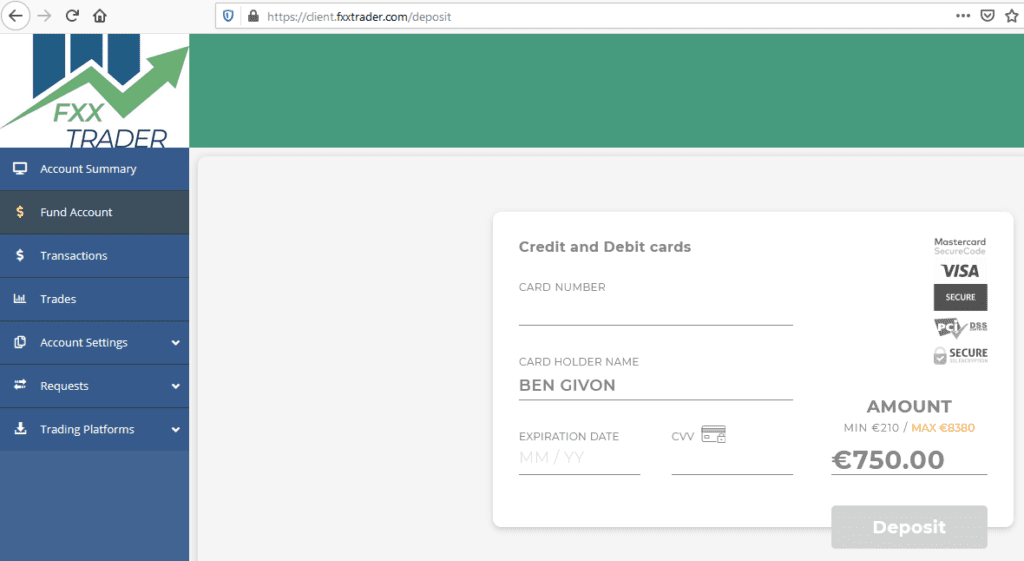This screenshot has height=561, width=1024.
Task: Bookmark this page with the star icon
Action: [1012, 16]
